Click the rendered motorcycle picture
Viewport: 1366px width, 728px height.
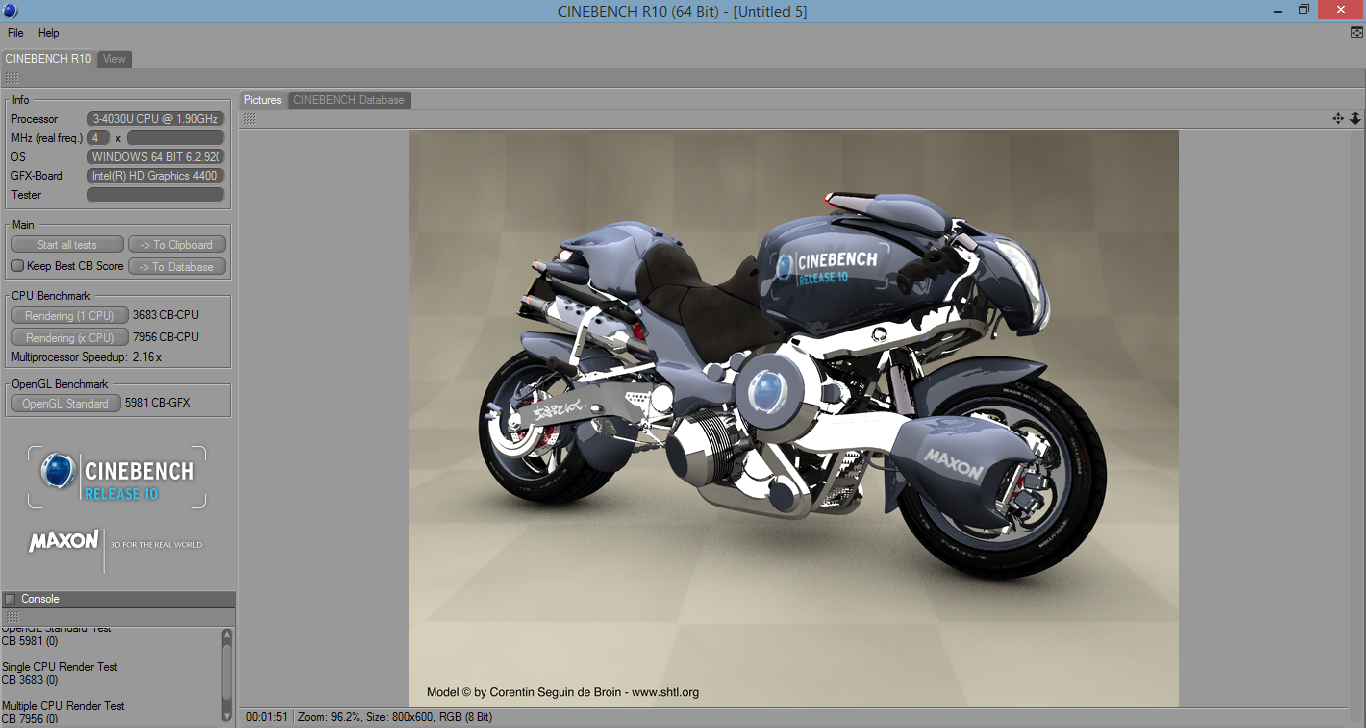click(x=793, y=418)
